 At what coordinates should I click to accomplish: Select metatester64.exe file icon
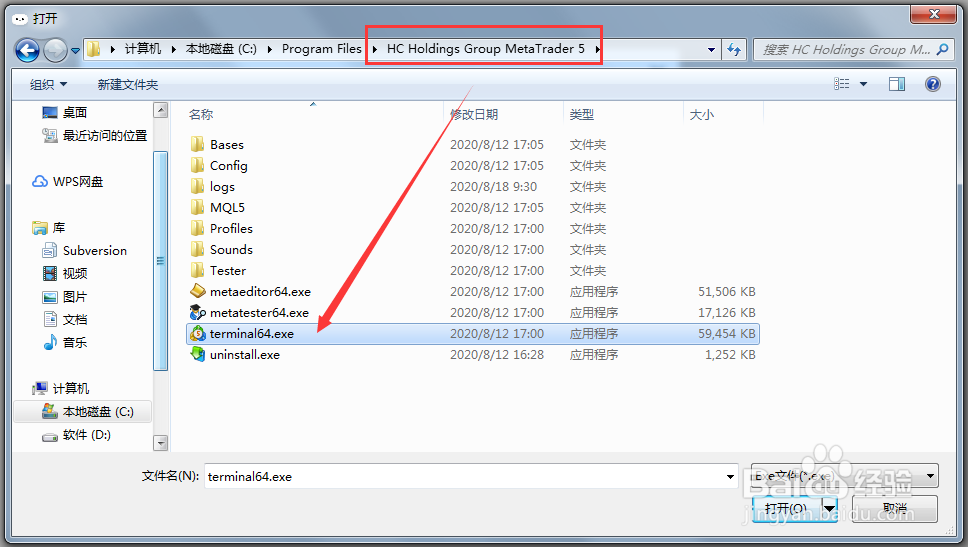pos(198,312)
